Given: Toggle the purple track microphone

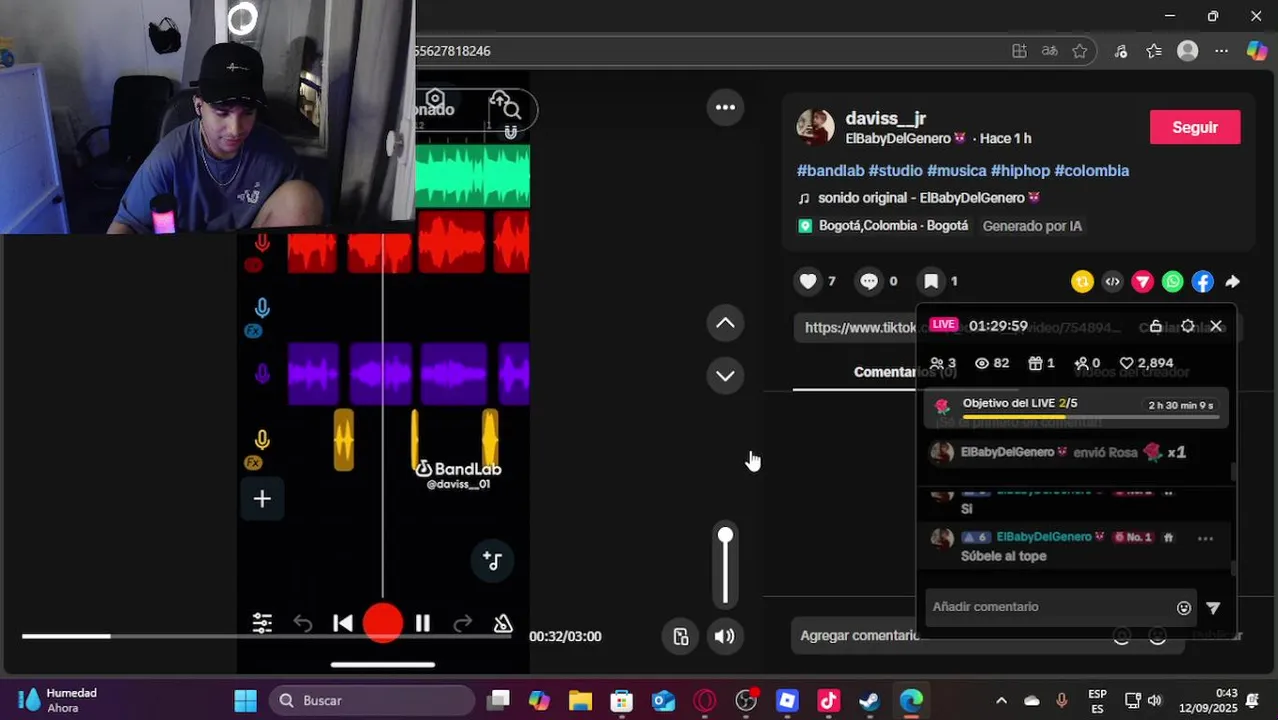Looking at the screenshot, I should pos(262,375).
